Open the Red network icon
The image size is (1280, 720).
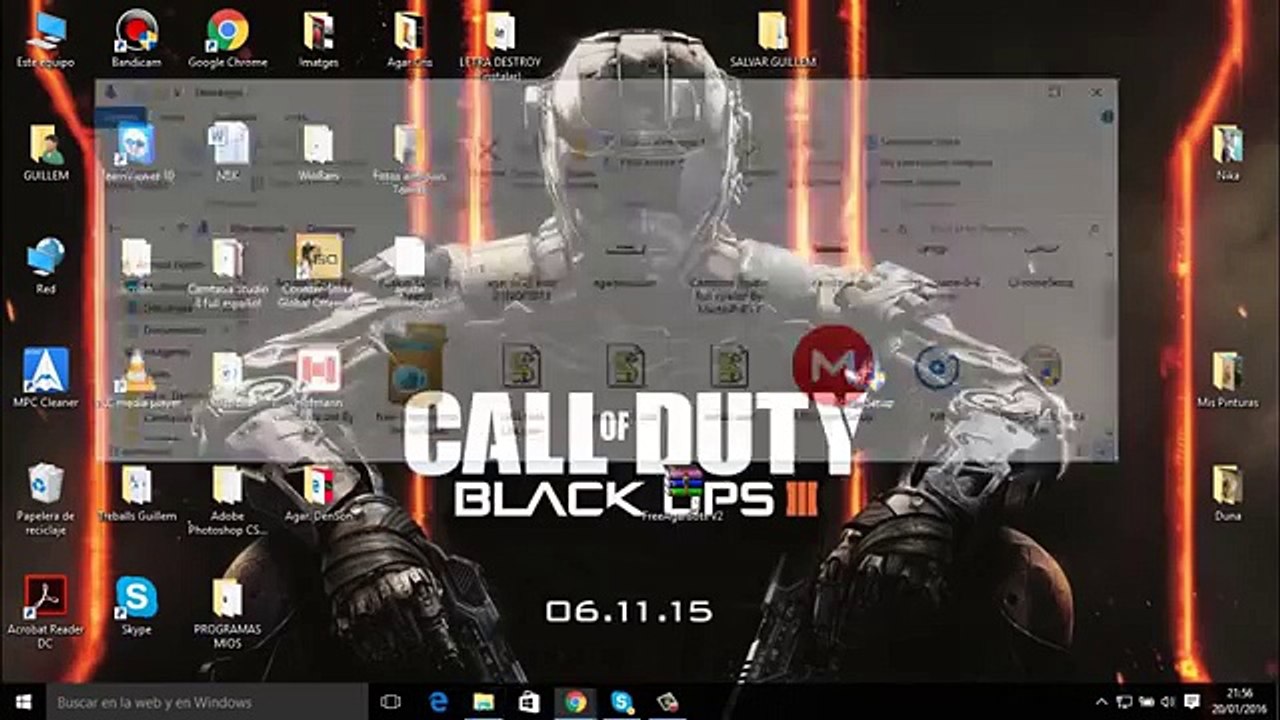pyautogui.click(x=46, y=266)
